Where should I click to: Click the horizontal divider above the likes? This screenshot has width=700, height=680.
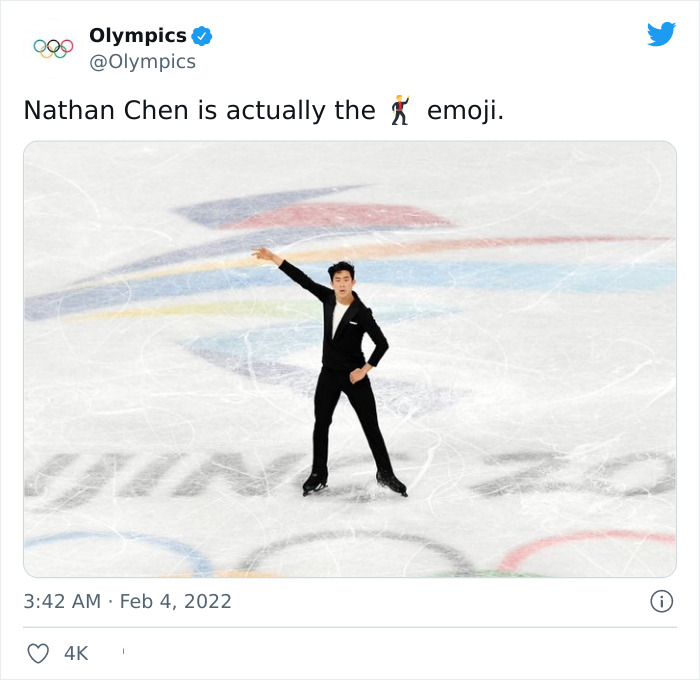(350, 627)
